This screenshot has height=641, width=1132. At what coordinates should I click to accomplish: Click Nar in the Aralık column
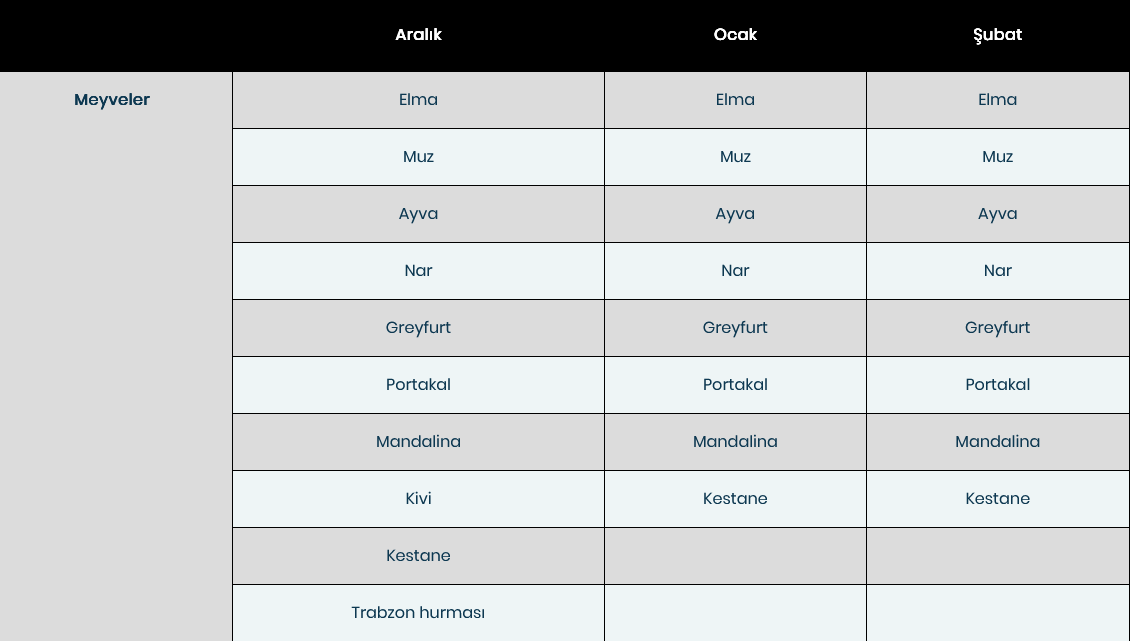[x=418, y=271]
